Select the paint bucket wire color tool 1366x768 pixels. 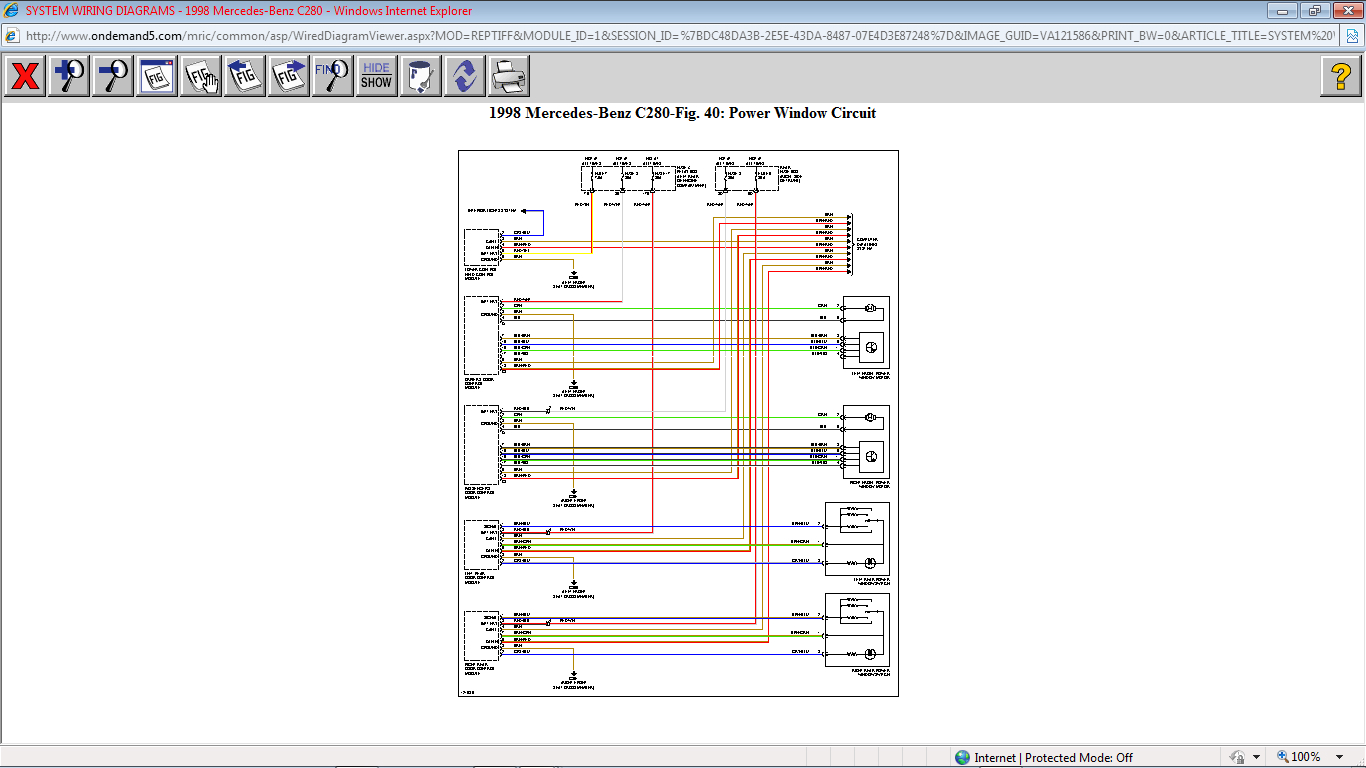click(421, 76)
